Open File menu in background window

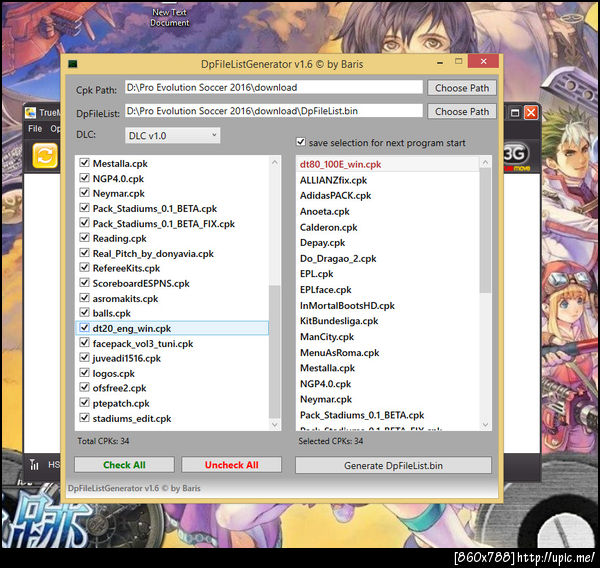[35, 129]
